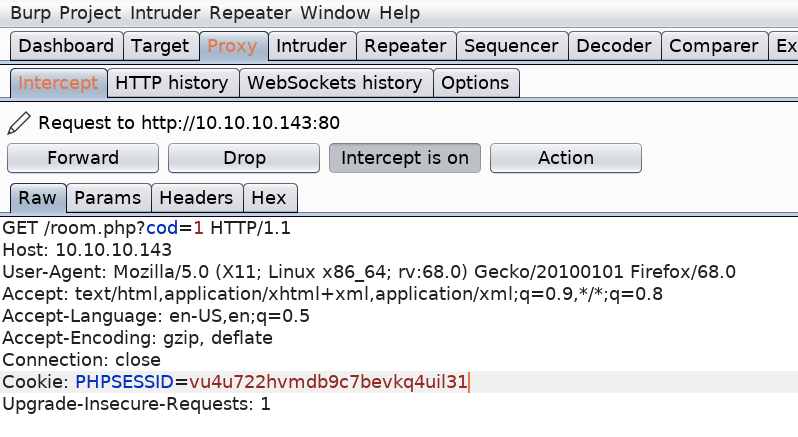
Task: Open the Project menu
Action: pos(99,14)
